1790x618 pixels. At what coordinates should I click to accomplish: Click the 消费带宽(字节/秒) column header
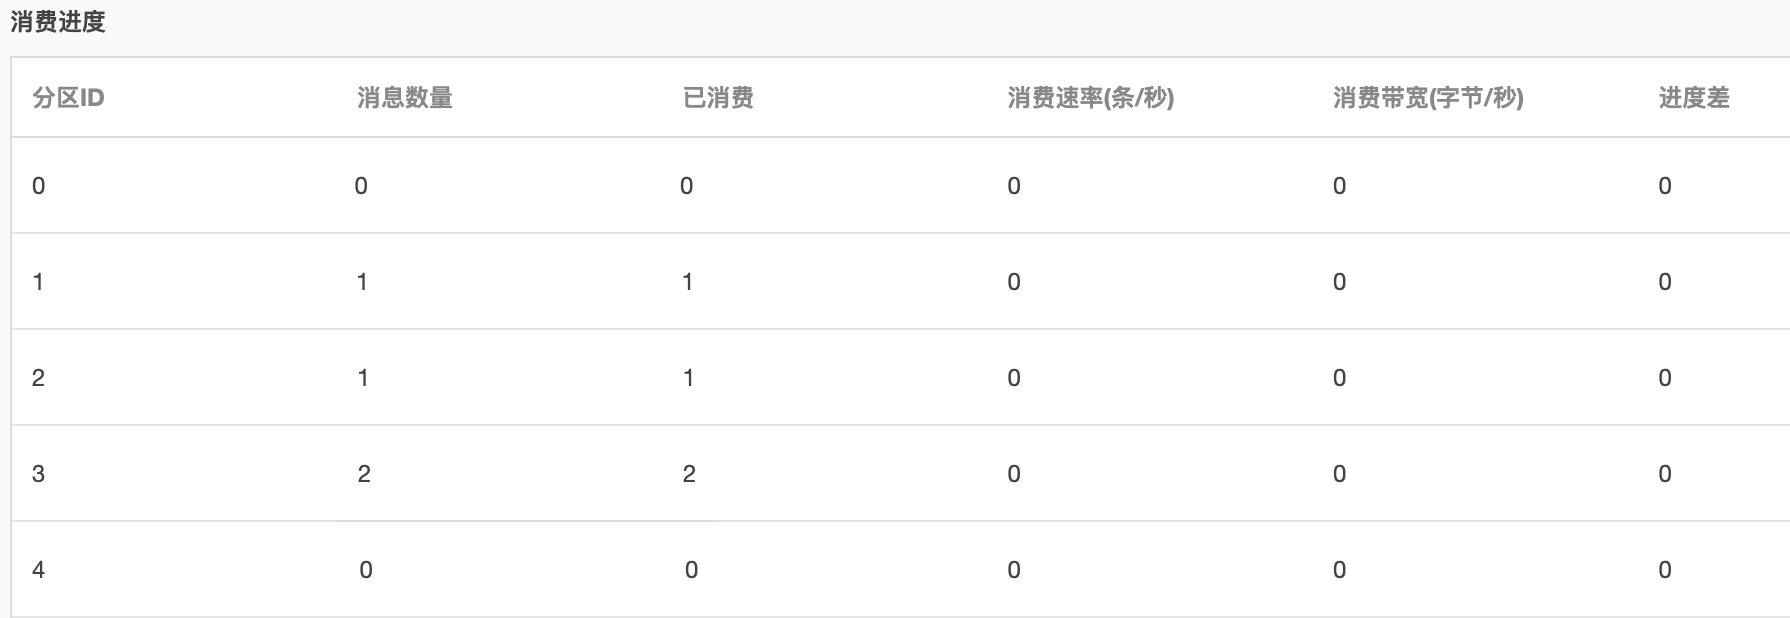click(x=1425, y=96)
